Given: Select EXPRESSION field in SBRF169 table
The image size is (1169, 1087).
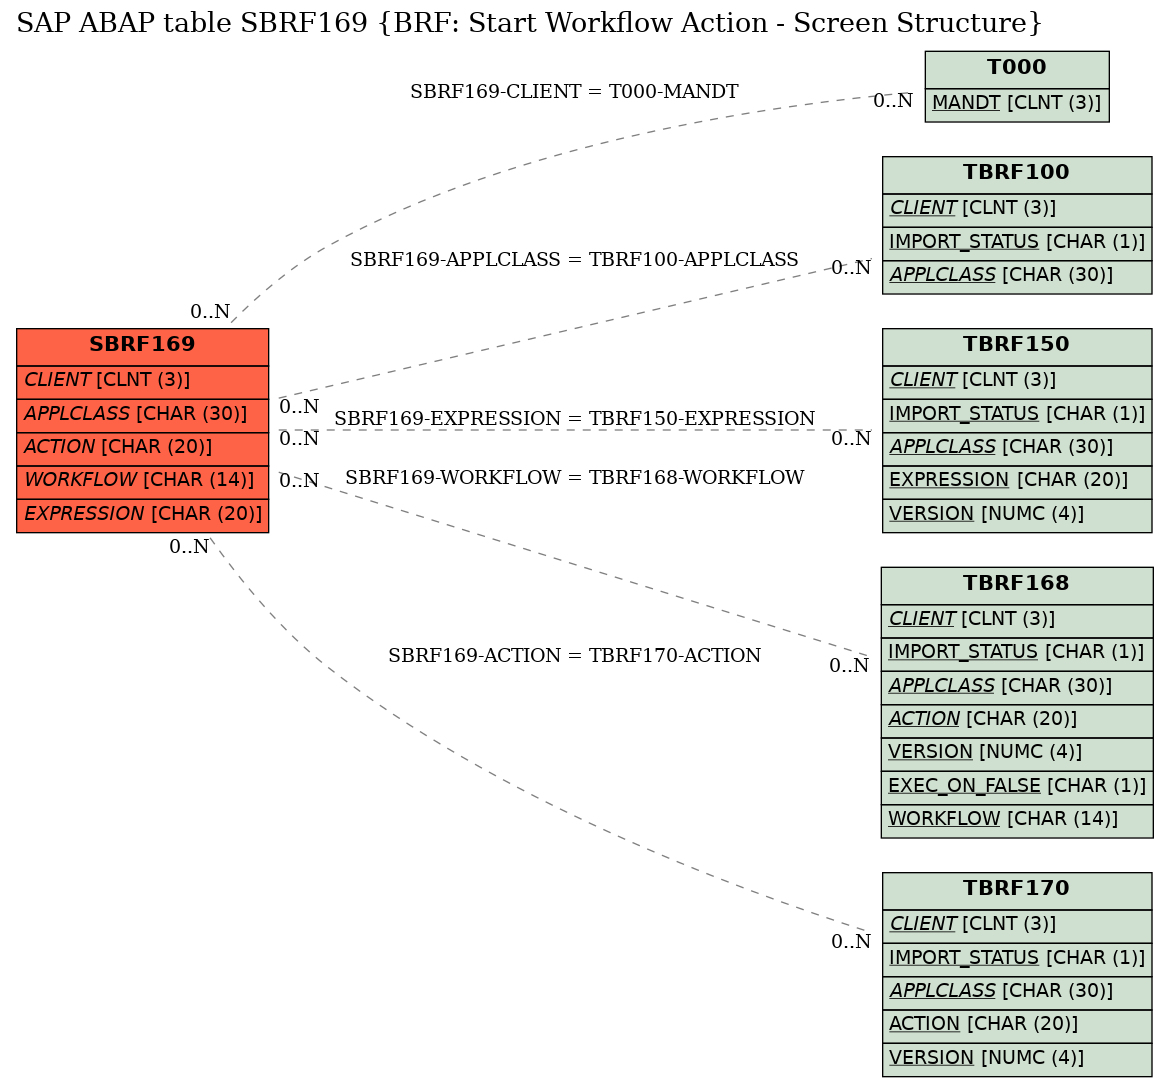Looking at the screenshot, I should [x=142, y=515].
